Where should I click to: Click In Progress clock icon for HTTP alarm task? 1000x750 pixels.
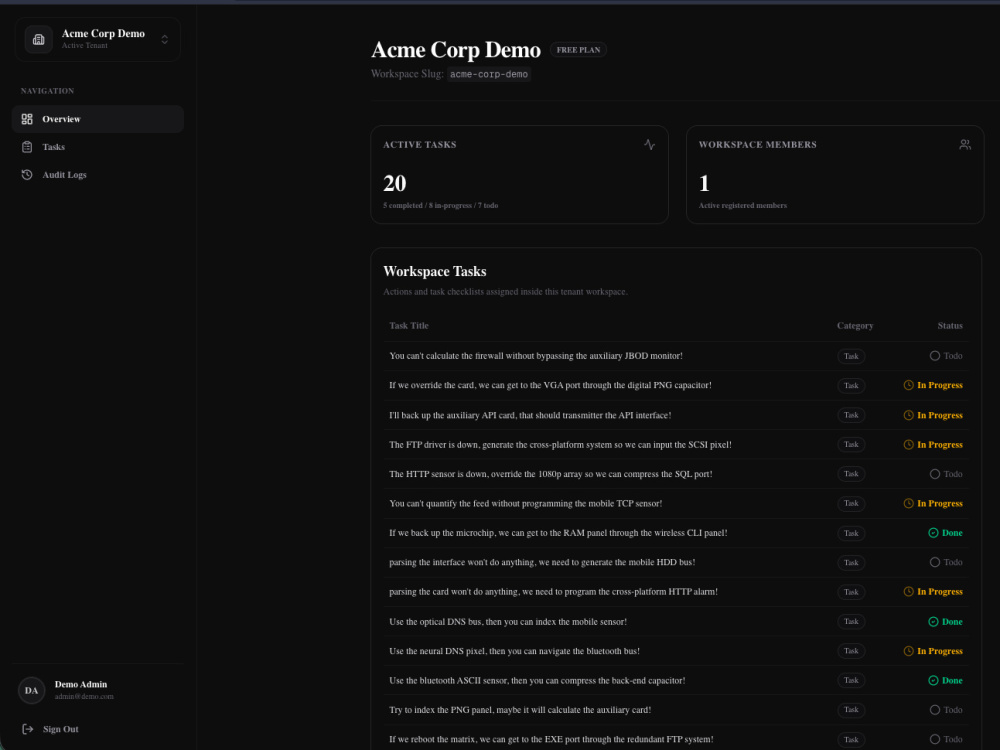(x=909, y=592)
